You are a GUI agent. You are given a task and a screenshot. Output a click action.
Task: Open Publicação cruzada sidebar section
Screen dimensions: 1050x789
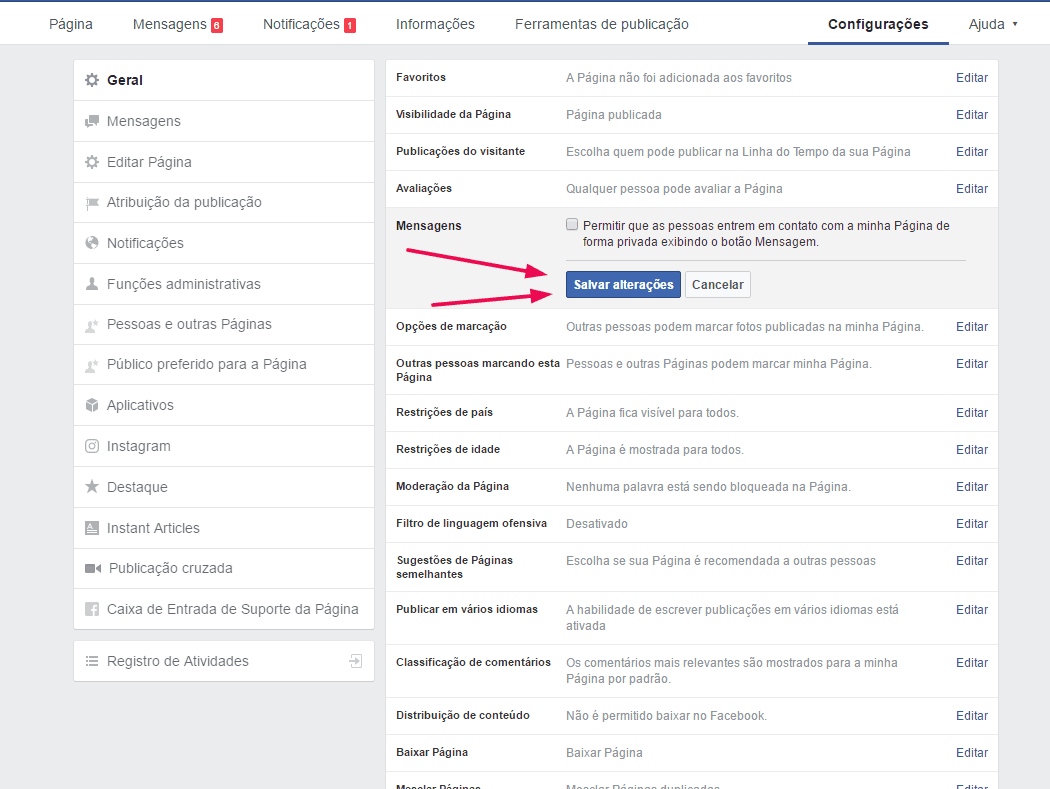pyautogui.click(x=224, y=568)
